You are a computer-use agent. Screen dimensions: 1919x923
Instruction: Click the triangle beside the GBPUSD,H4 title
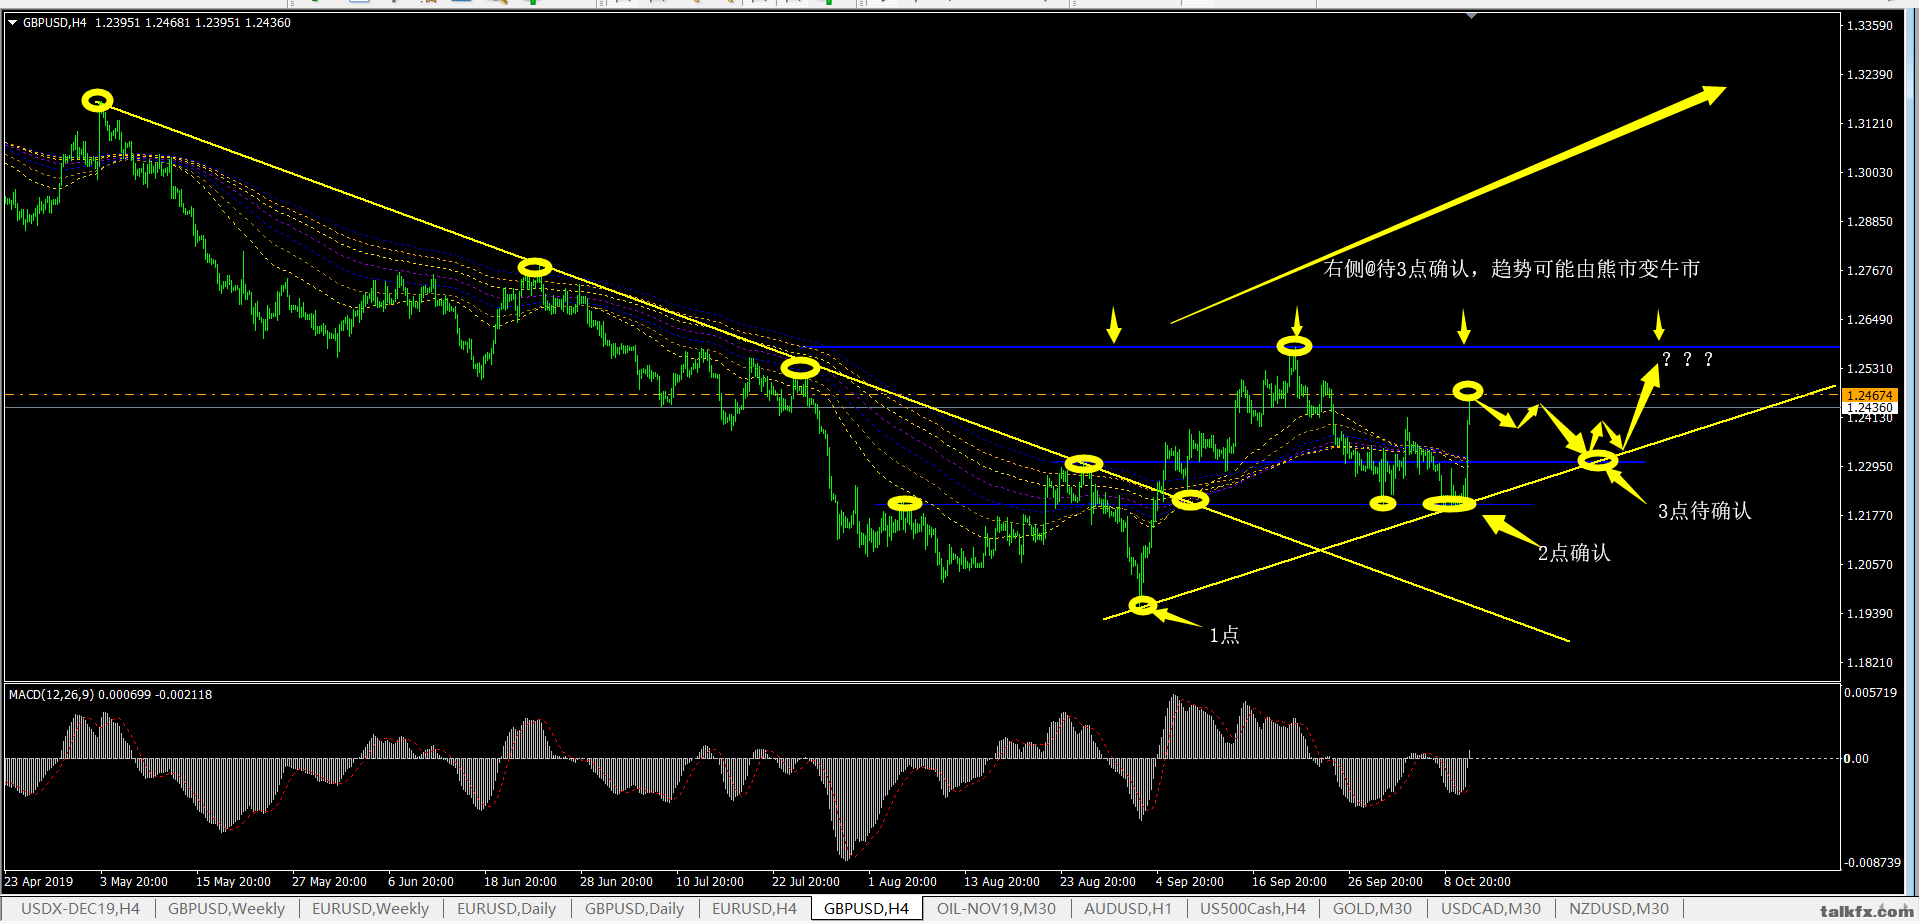(x=13, y=22)
